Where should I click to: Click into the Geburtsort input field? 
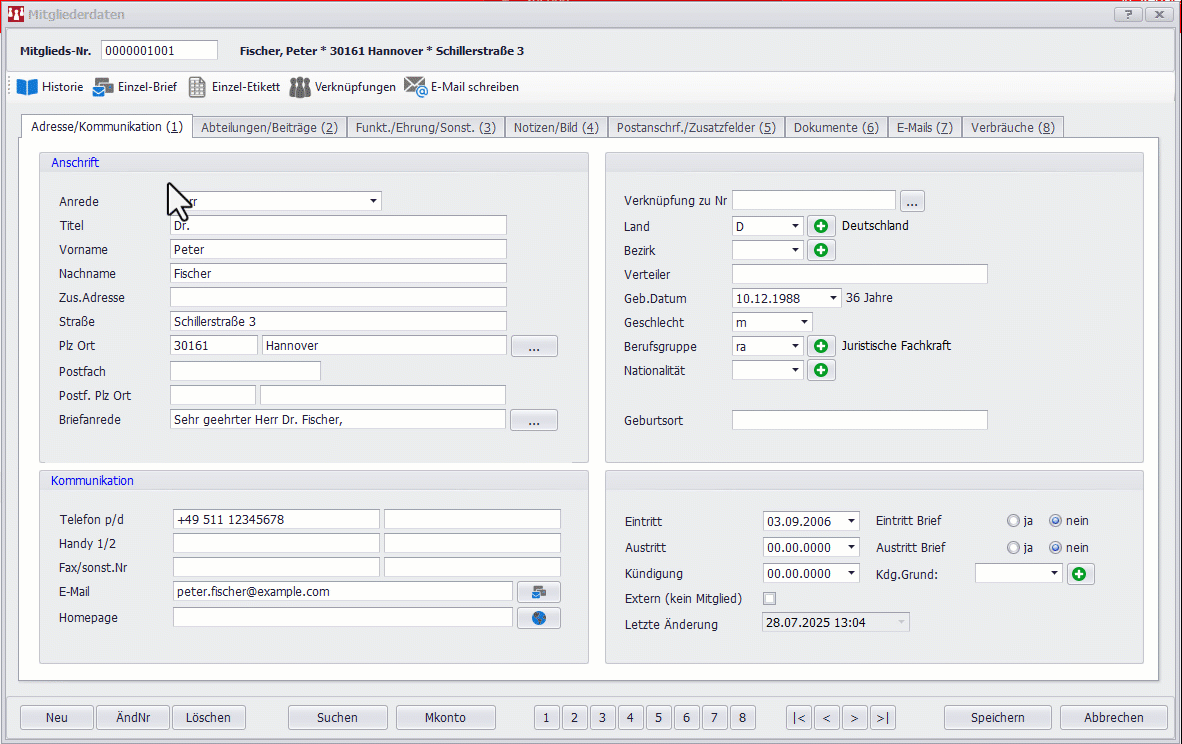(859, 420)
